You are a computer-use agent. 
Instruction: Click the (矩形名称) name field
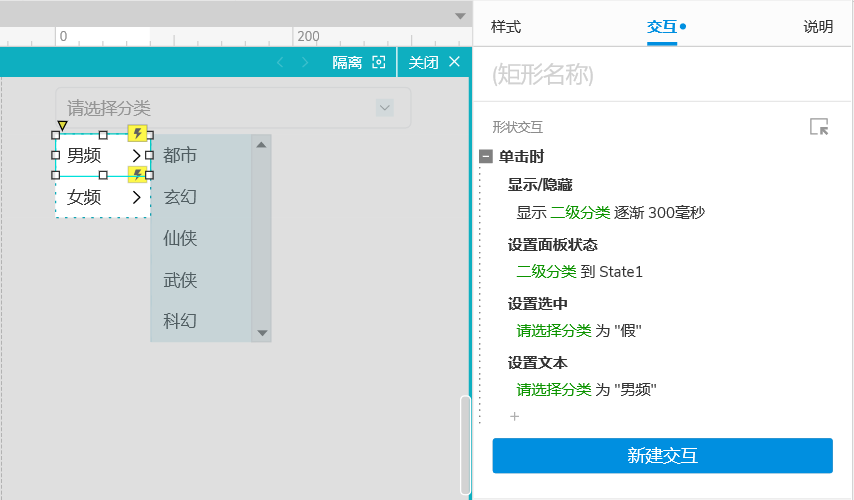[662, 75]
